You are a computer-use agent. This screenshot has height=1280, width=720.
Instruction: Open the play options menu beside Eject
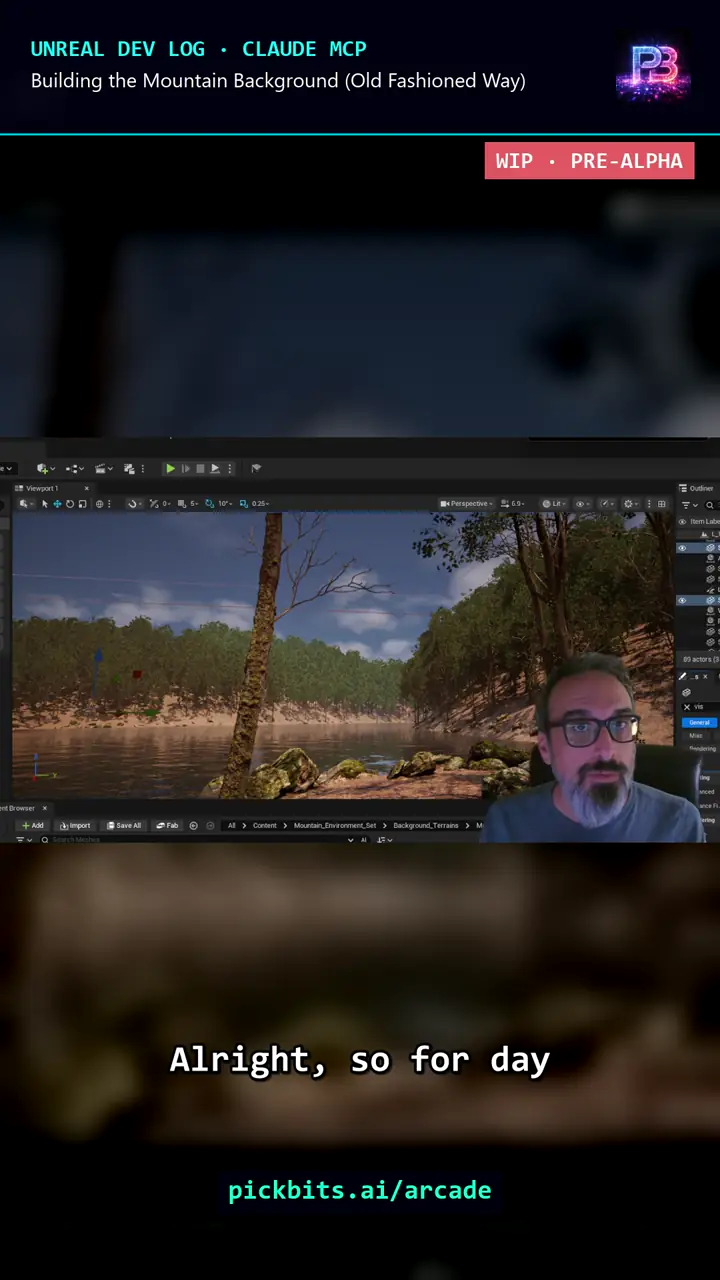(229, 468)
